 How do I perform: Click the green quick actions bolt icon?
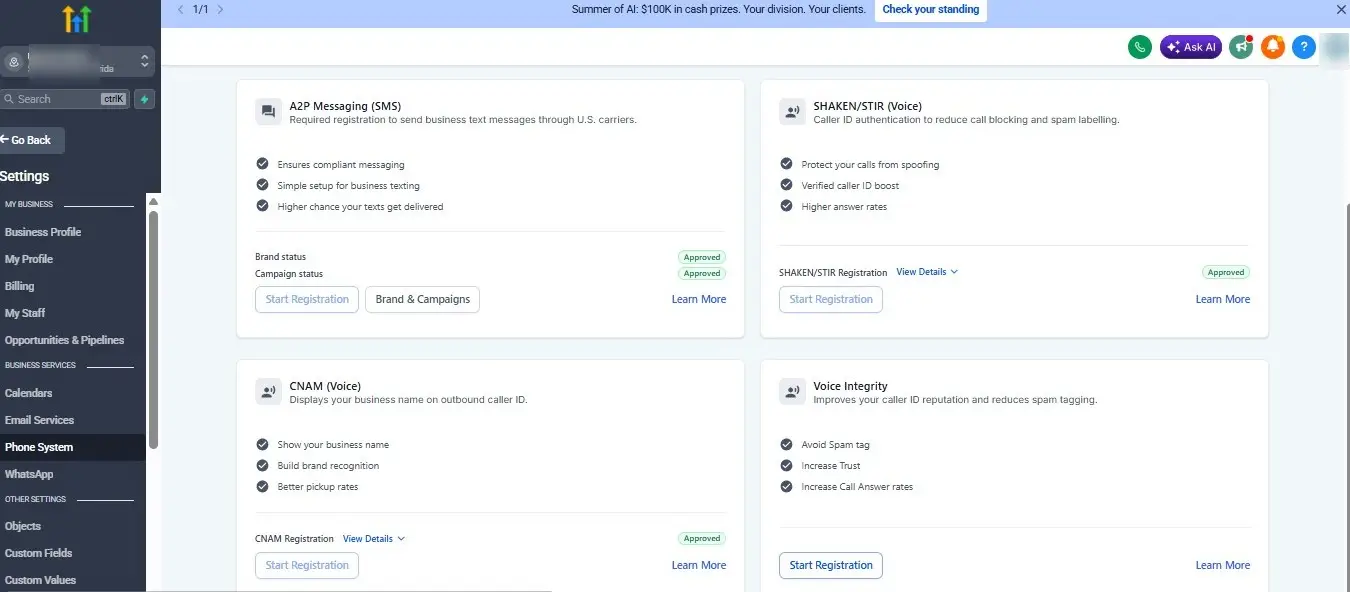(x=145, y=99)
